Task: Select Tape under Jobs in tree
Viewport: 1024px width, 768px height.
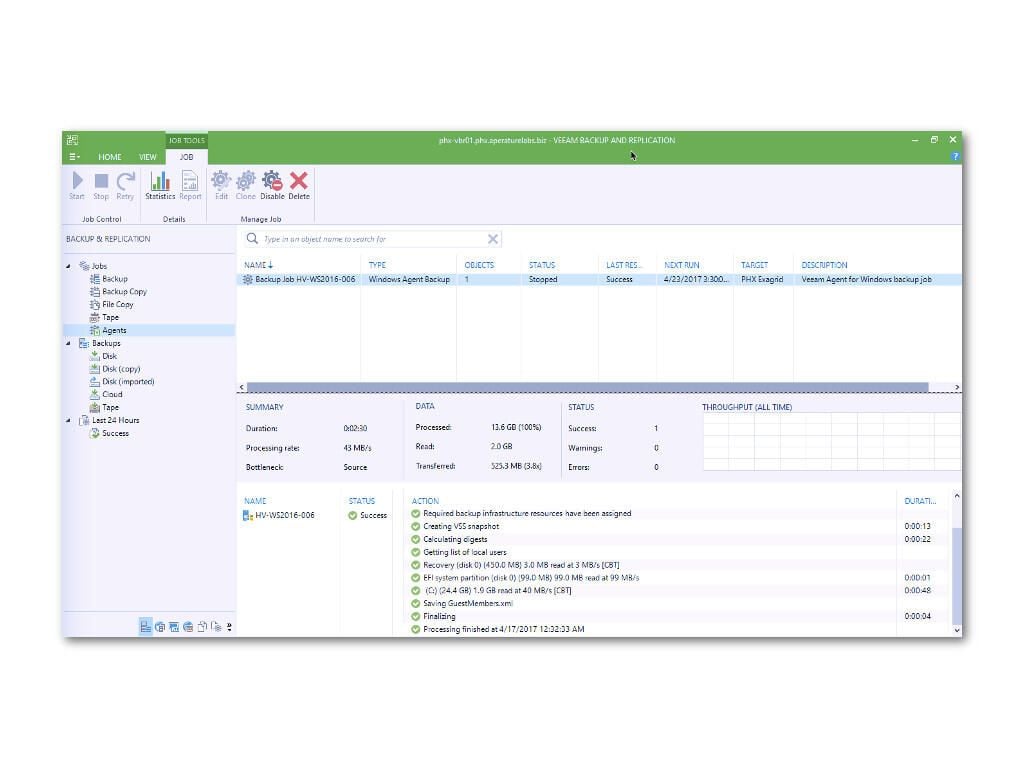Action: (x=104, y=317)
